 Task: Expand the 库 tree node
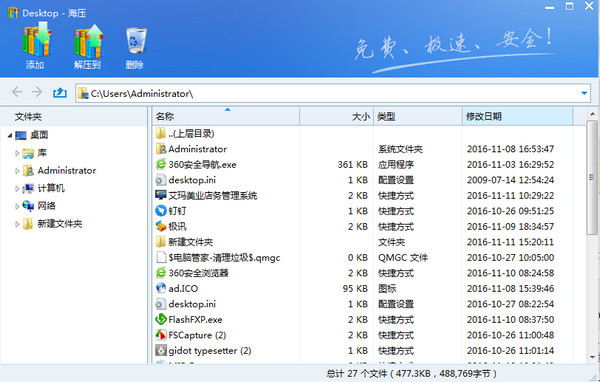17,153
